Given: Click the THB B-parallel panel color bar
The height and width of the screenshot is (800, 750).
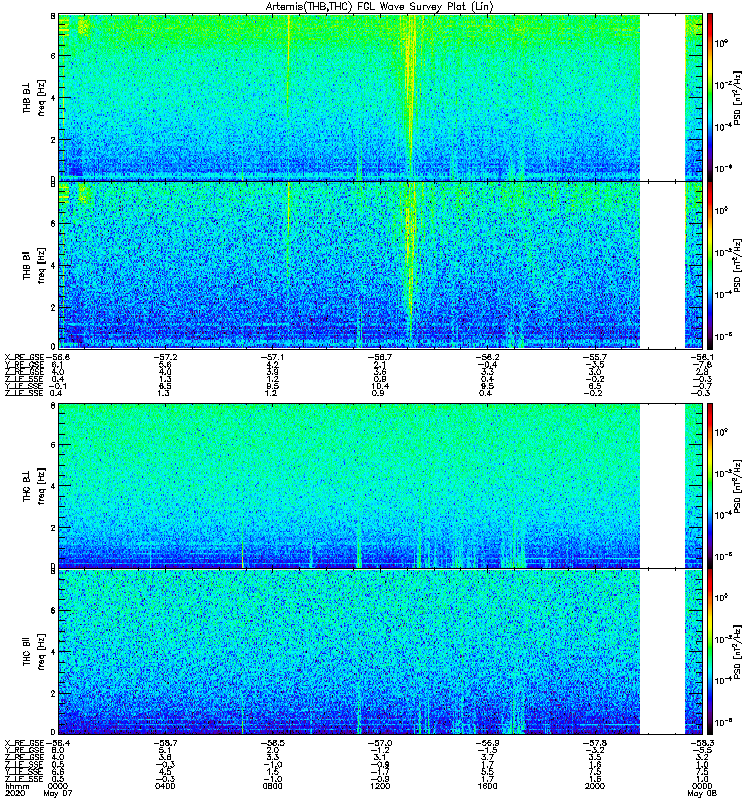Looking at the screenshot, I should click(710, 265).
